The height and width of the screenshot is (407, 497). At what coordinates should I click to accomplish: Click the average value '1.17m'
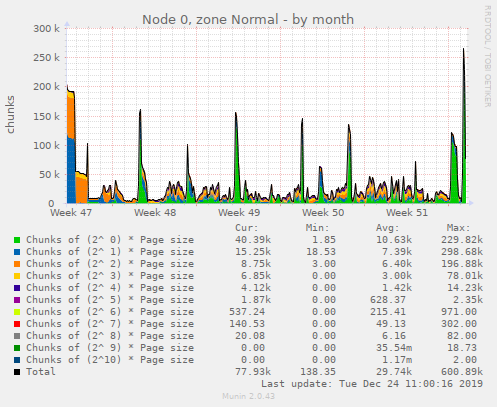click(397, 360)
